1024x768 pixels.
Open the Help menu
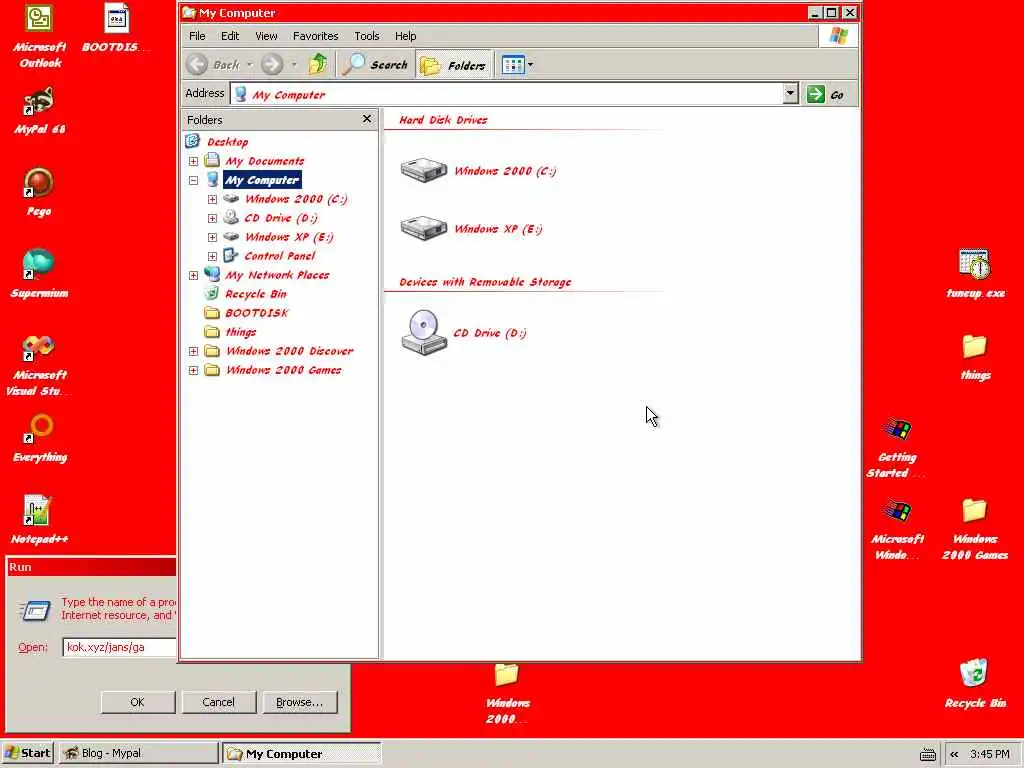pos(405,36)
